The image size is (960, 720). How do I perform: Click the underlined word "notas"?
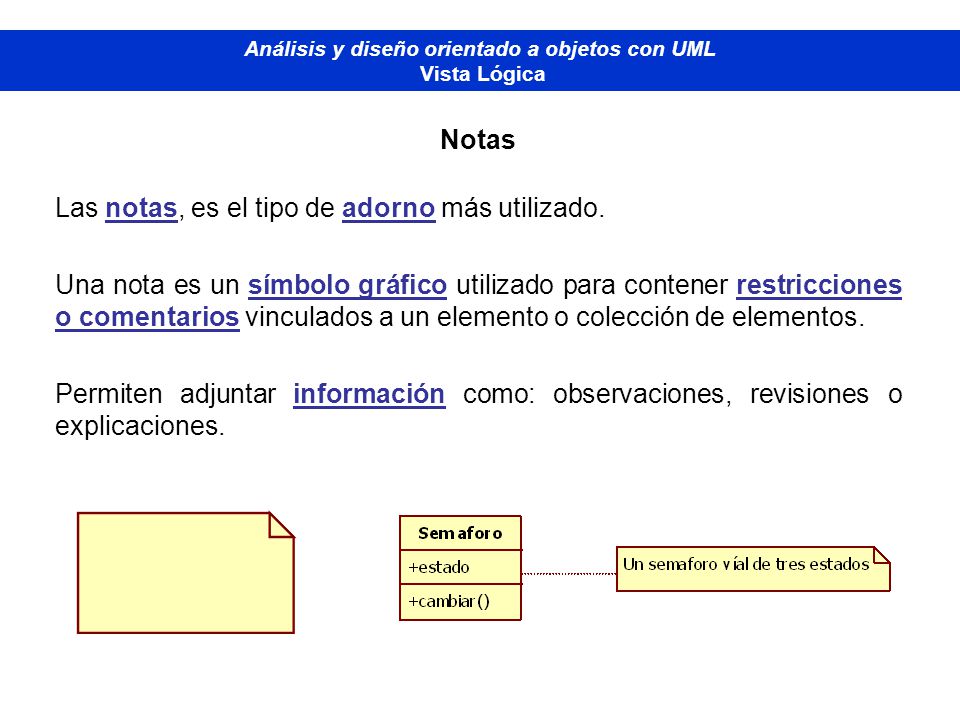(141, 208)
